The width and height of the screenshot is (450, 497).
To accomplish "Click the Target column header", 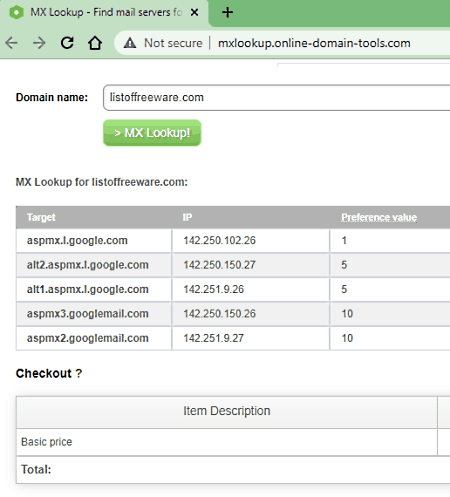I will click(41, 217).
